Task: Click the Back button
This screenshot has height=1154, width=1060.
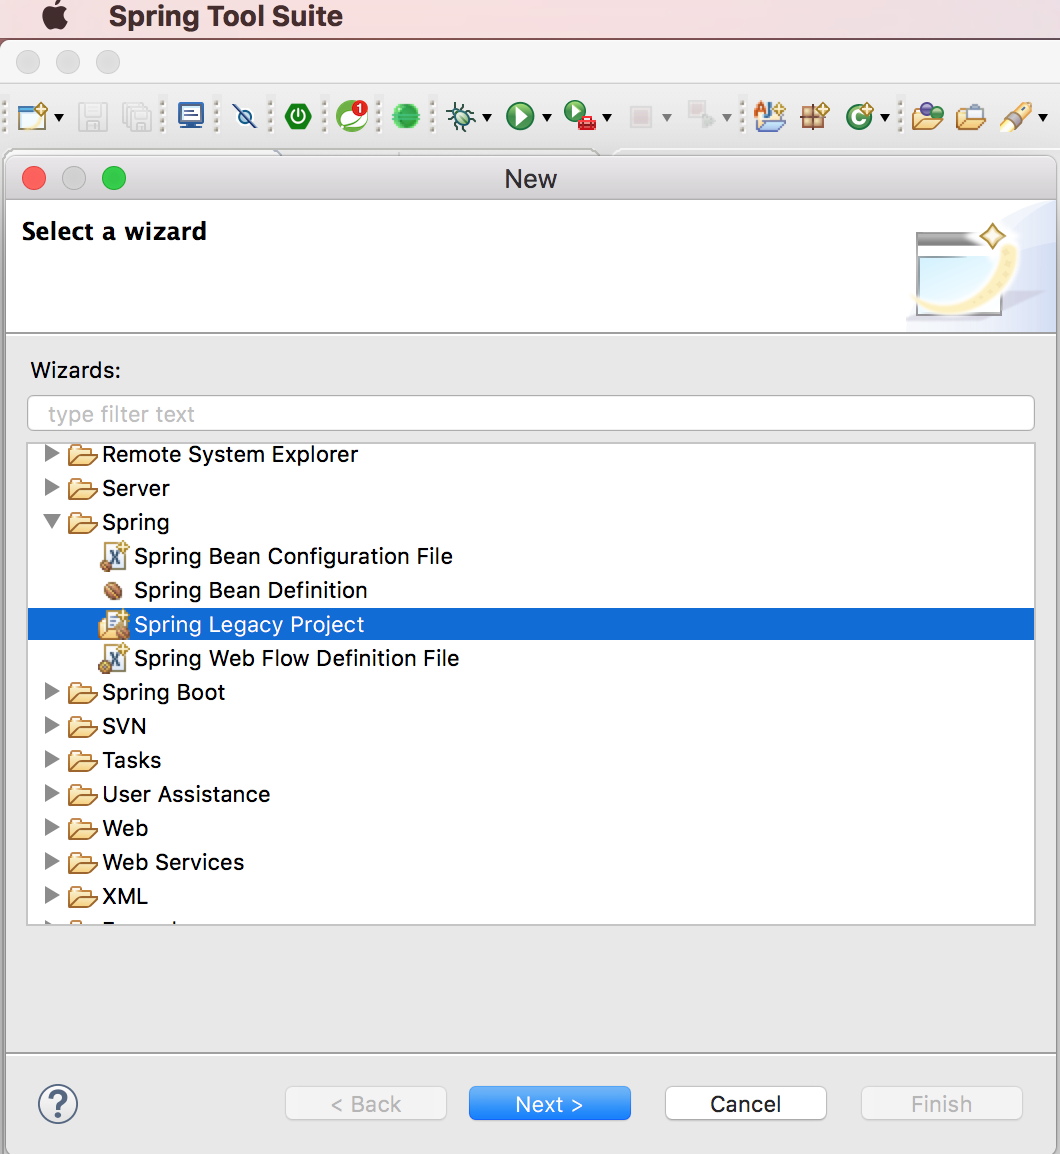Action: (366, 1104)
